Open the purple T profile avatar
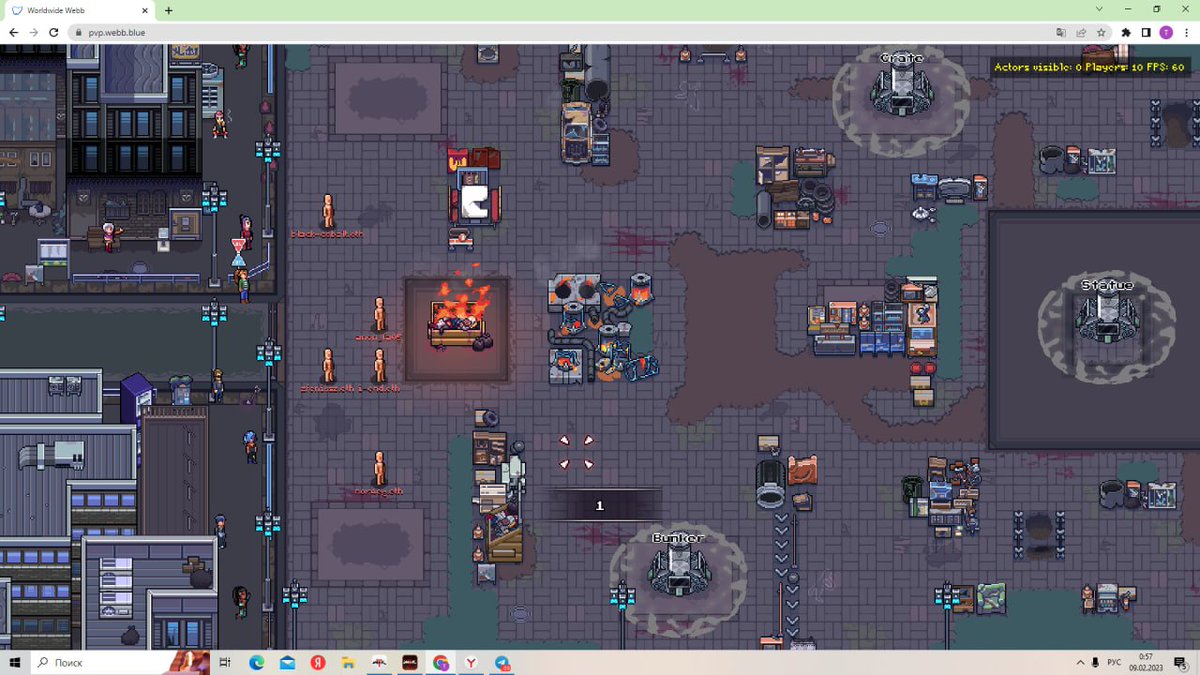1200x675 pixels. [x=1166, y=32]
